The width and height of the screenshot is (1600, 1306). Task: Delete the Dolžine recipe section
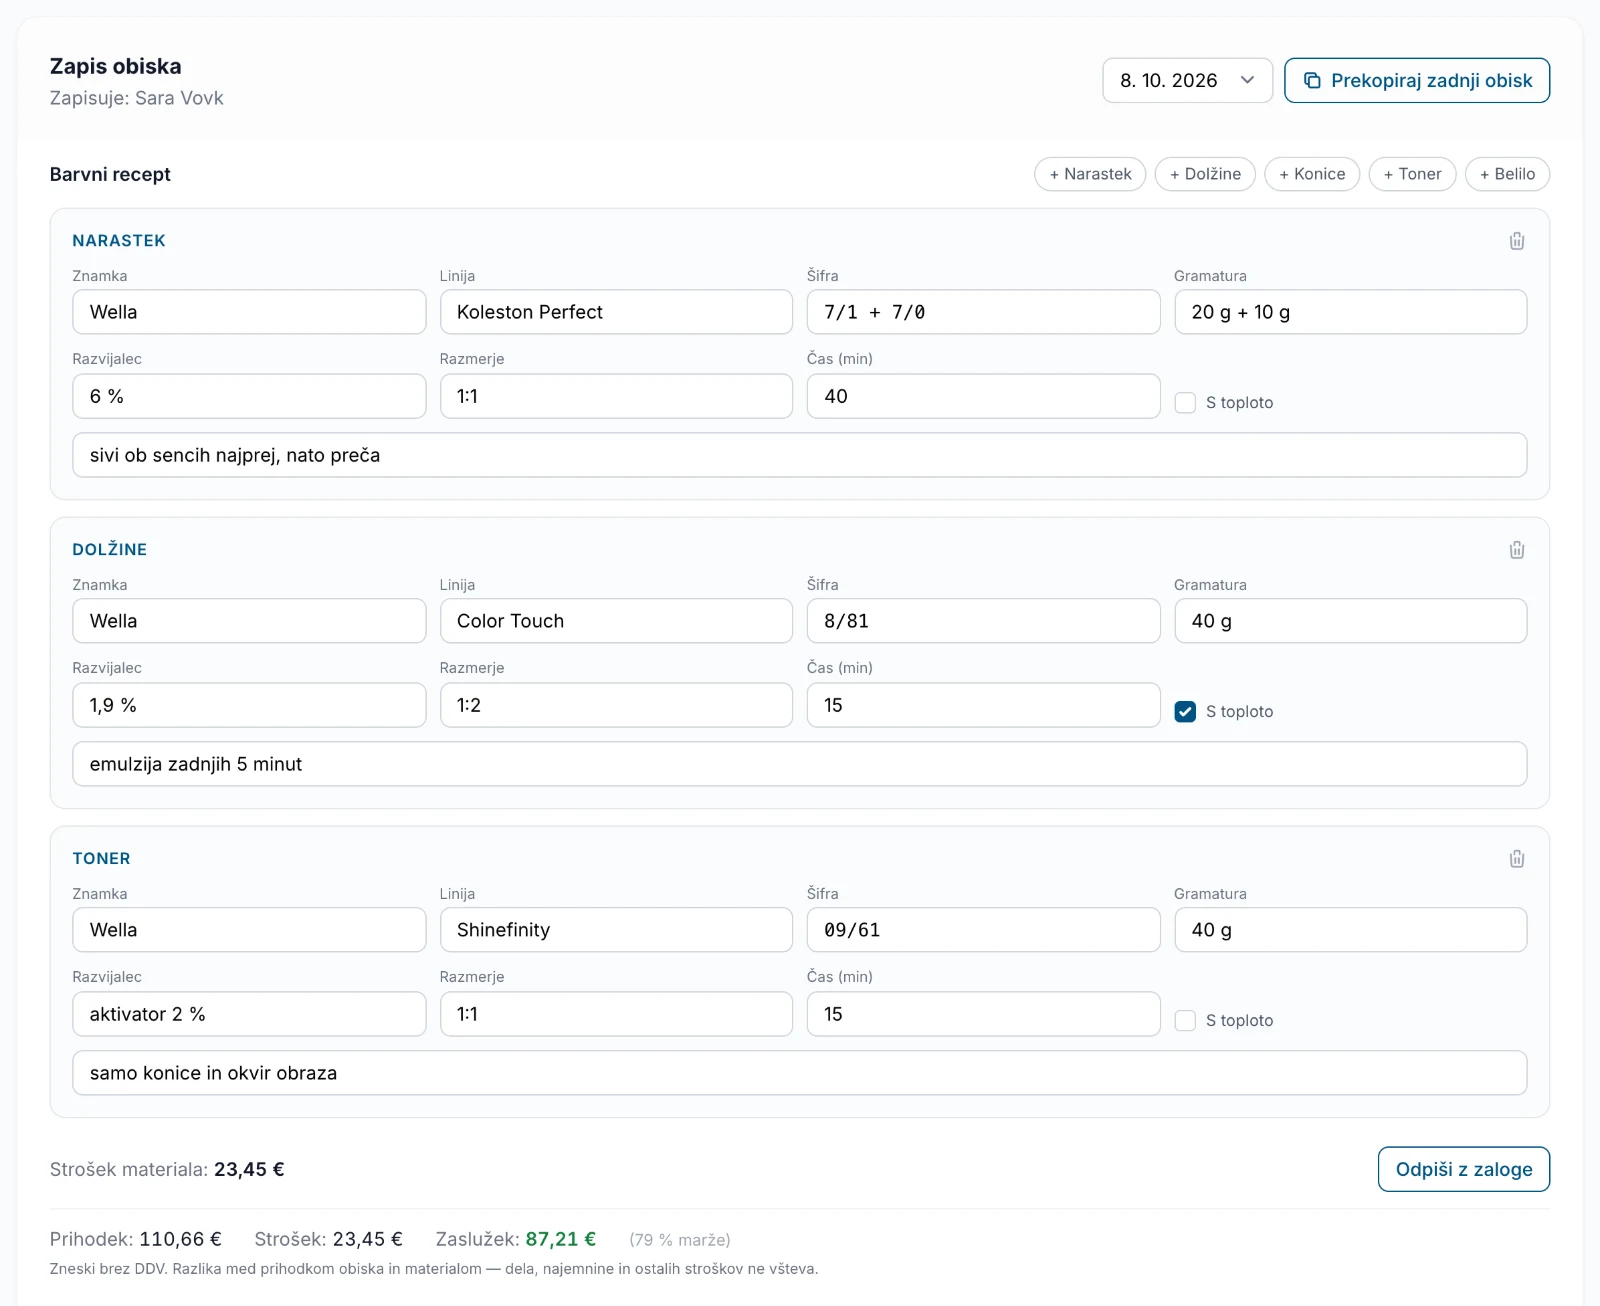click(x=1517, y=550)
